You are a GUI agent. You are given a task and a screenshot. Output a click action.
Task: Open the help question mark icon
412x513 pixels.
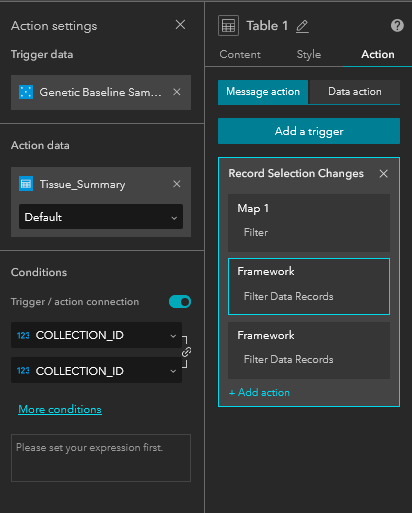[x=397, y=26]
